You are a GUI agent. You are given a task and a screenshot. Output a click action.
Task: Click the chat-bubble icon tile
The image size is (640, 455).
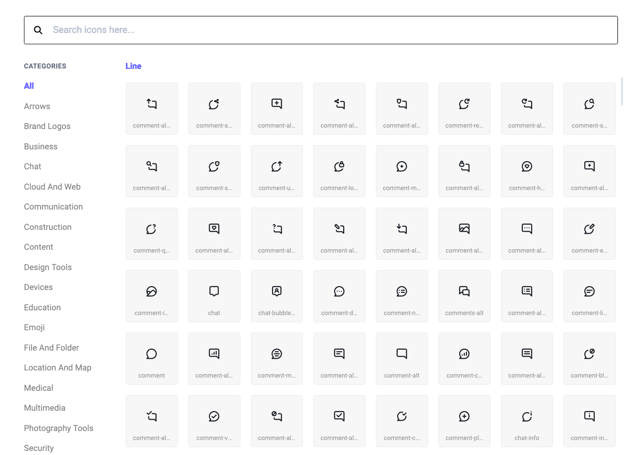(276, 296)
